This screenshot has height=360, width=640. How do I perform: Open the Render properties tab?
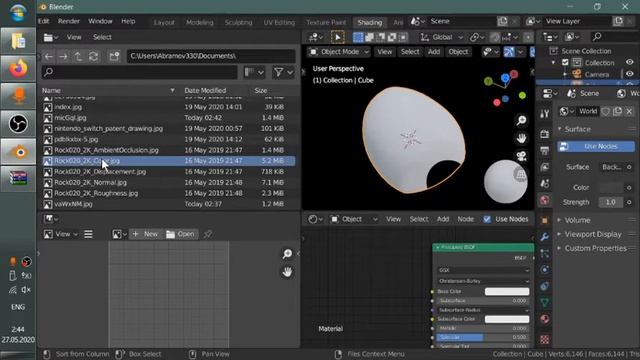[544, 134]
